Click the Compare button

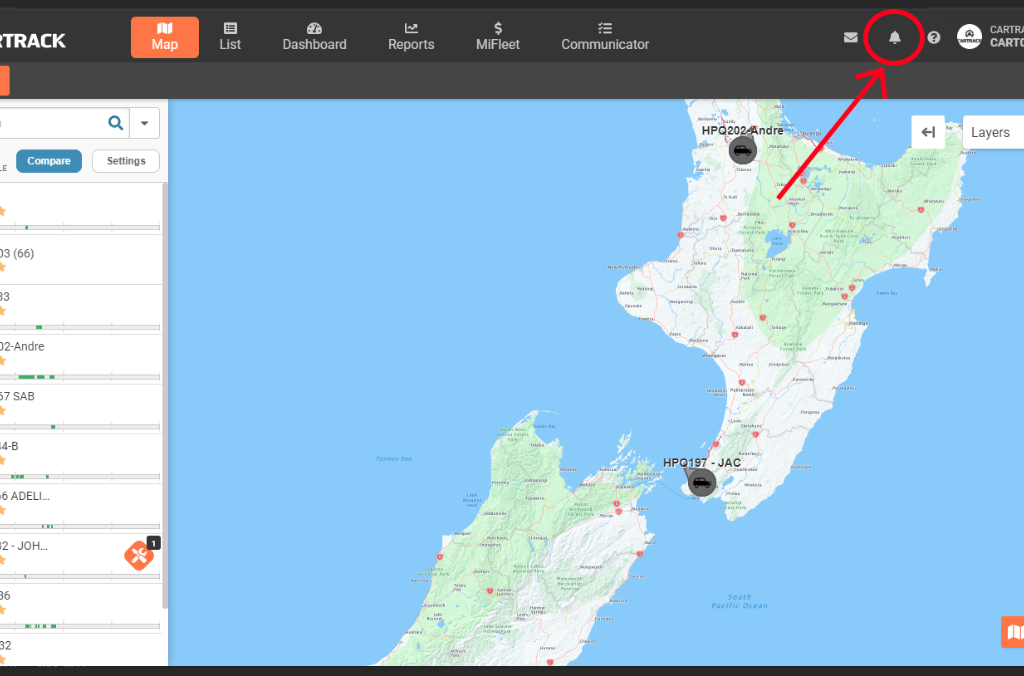coord(49,161)
